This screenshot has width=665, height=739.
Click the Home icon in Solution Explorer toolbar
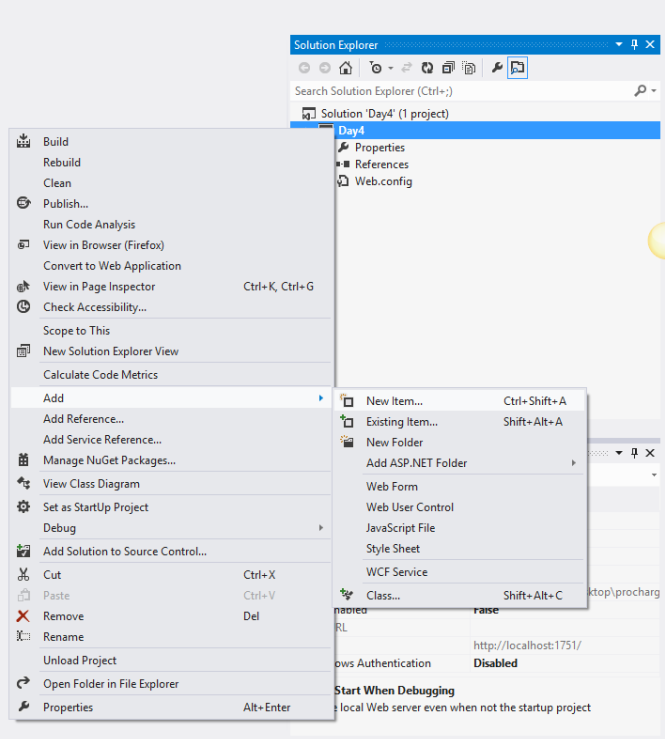[x=345, y=68]
